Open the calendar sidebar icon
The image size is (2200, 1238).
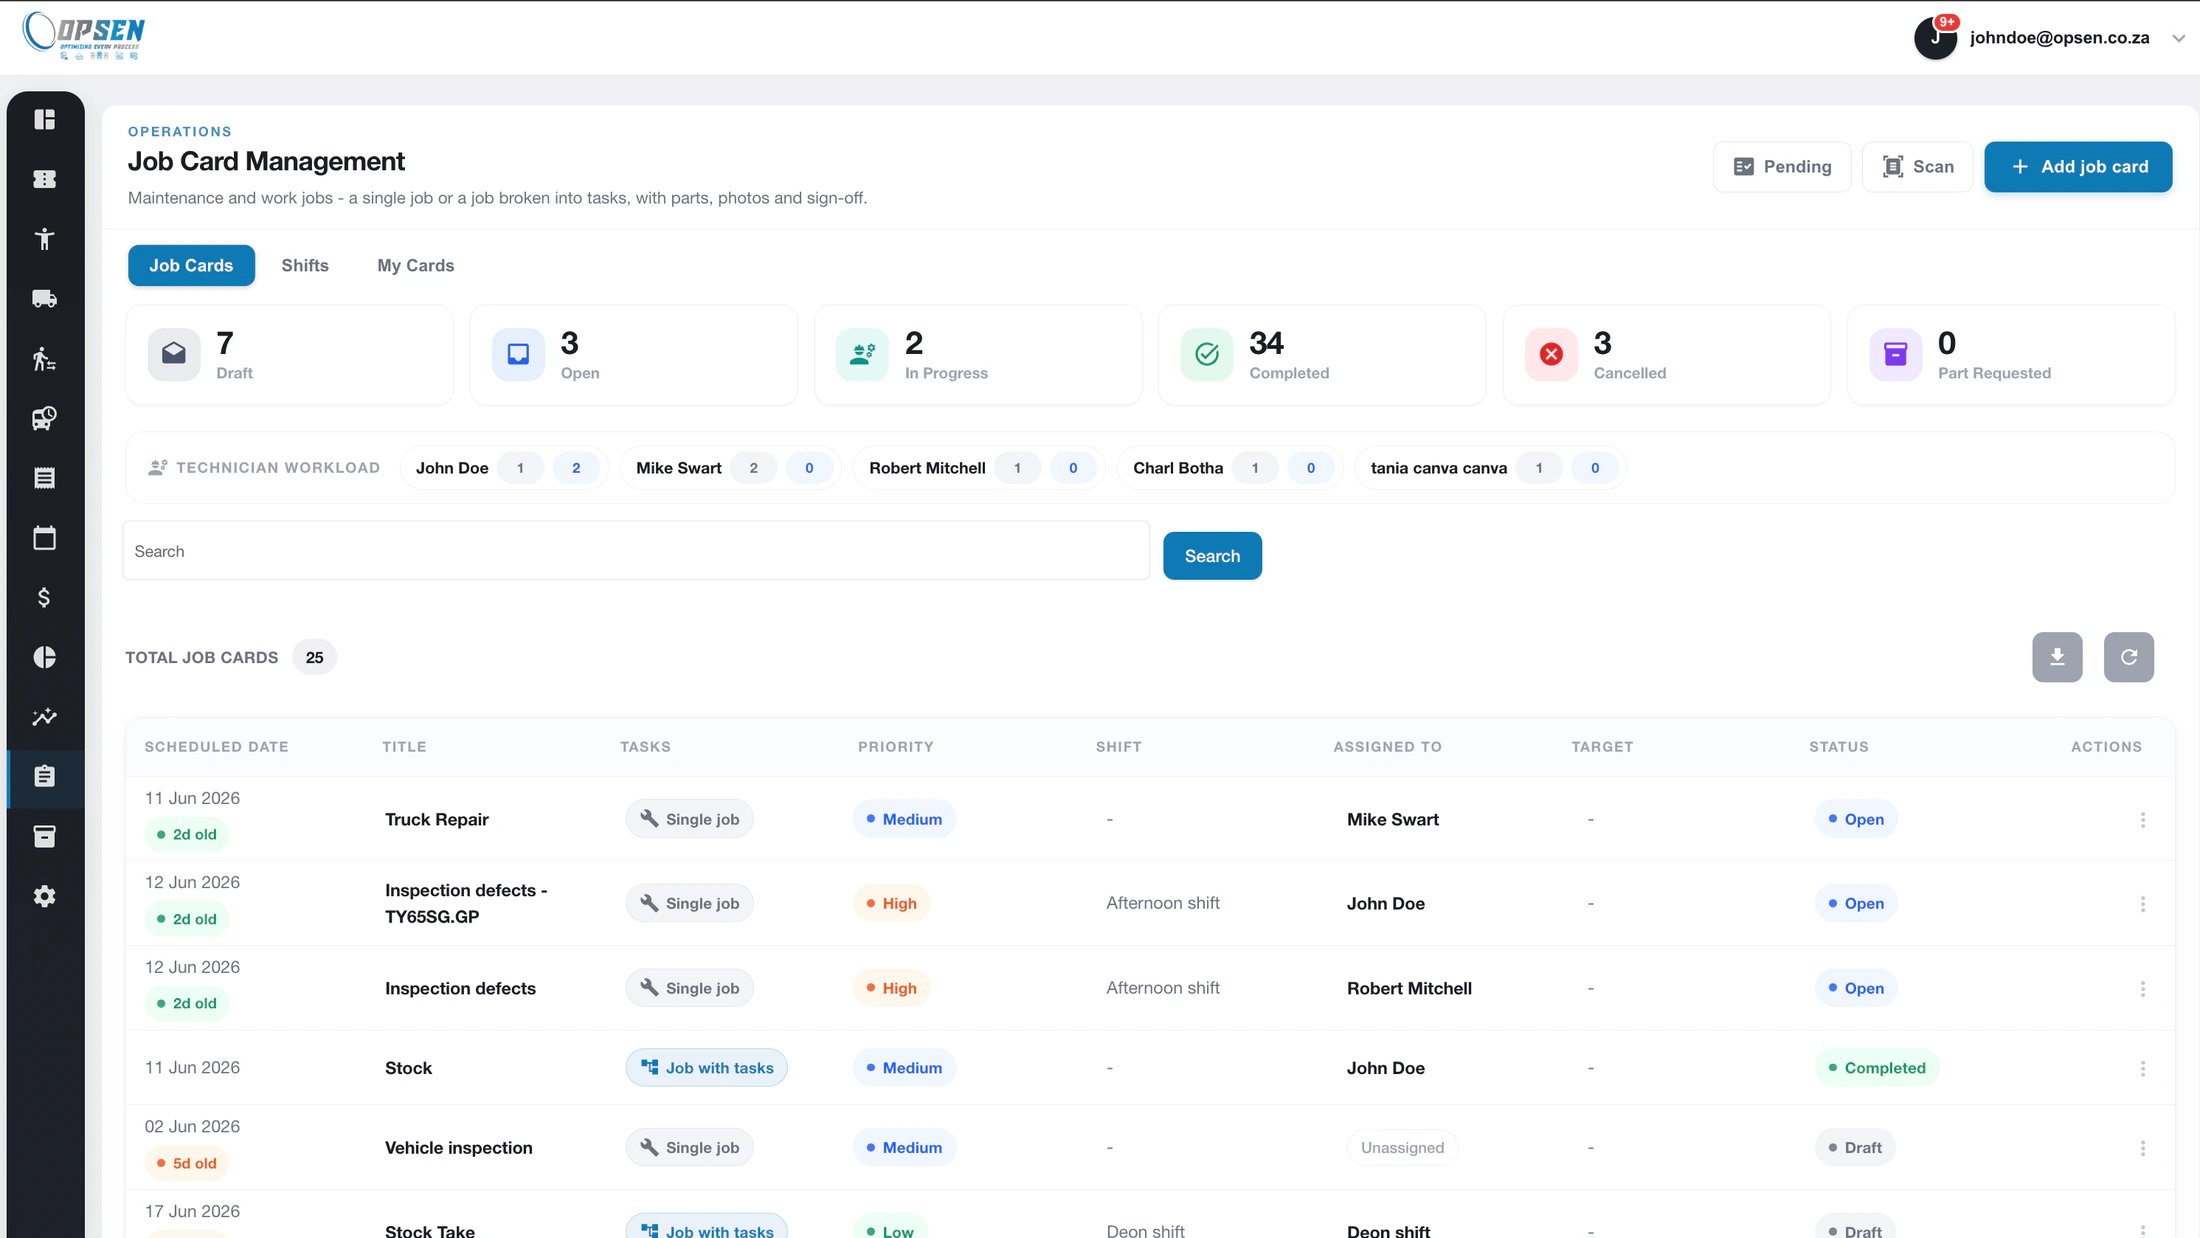point(44,538)
